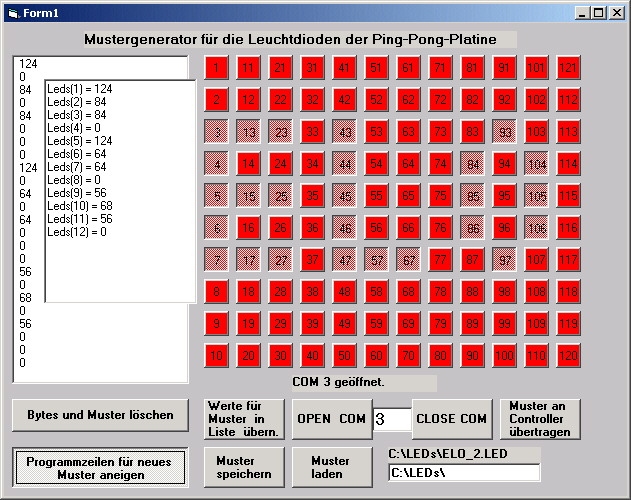Screen dimensions: 631x500
Task: Click the Form1 window icon in title bar
Action: (12, 11)
